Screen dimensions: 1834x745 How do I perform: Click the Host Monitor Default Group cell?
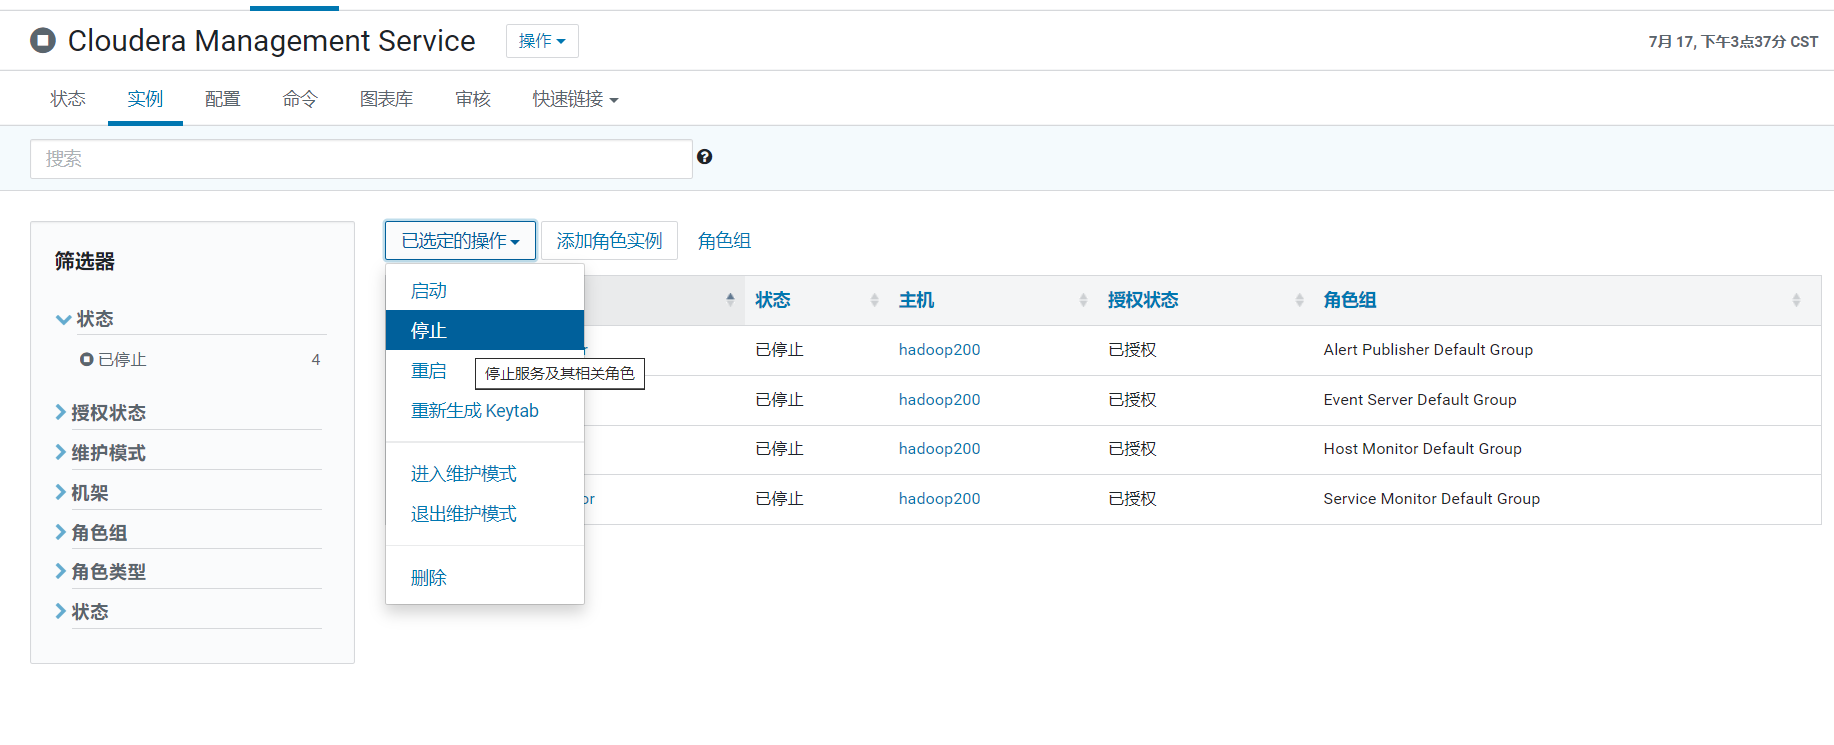click(x=1422, y=449)
